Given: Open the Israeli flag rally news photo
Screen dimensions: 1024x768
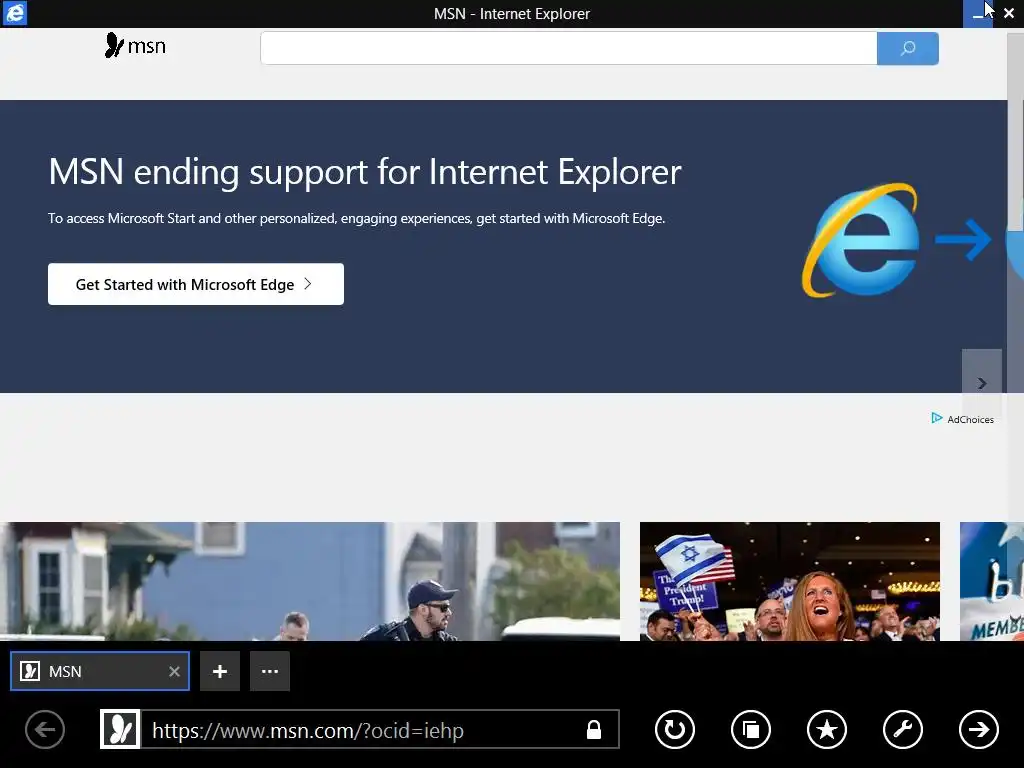Looking at the screenshot, I should click(790, 581).
